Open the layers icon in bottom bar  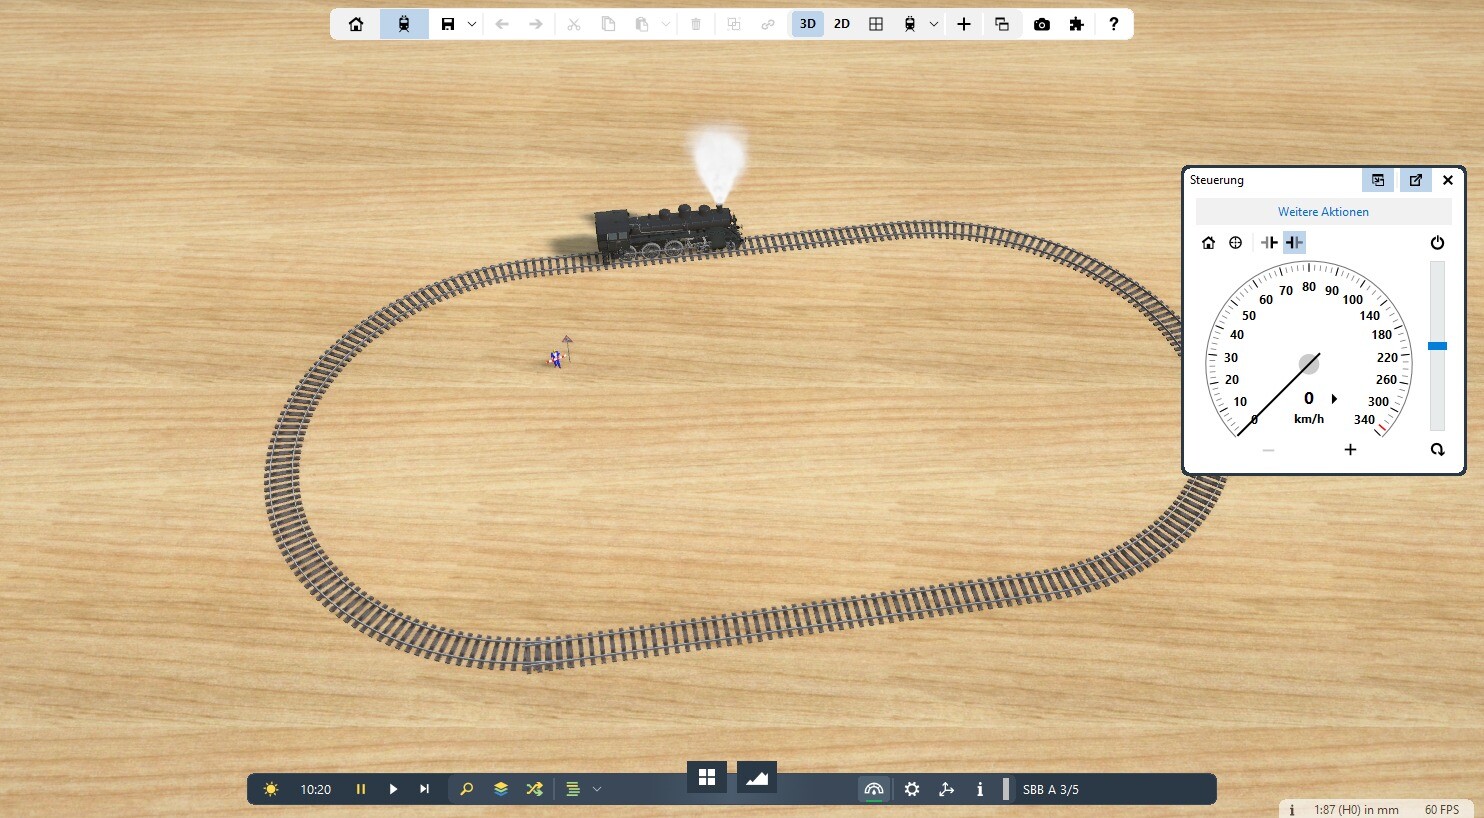(x=501, y=789)
